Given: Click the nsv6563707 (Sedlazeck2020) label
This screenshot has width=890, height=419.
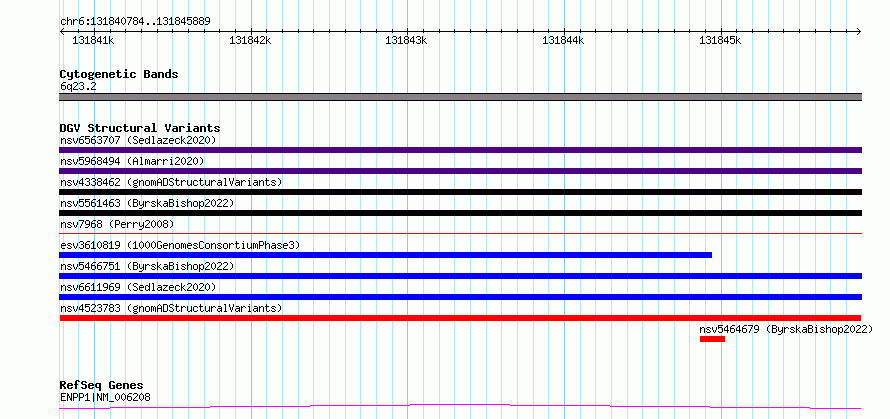Looking at the screenshot, I should click(x=138, y=140).
